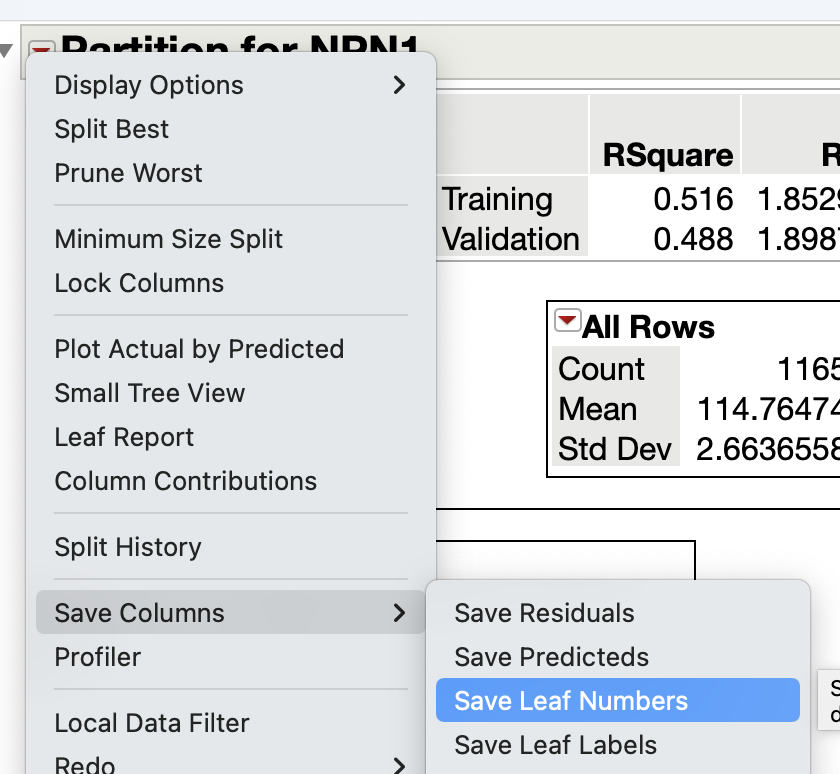
Task: Open the red triangle menu for Partition for NPN1
Action: (39, 47)
